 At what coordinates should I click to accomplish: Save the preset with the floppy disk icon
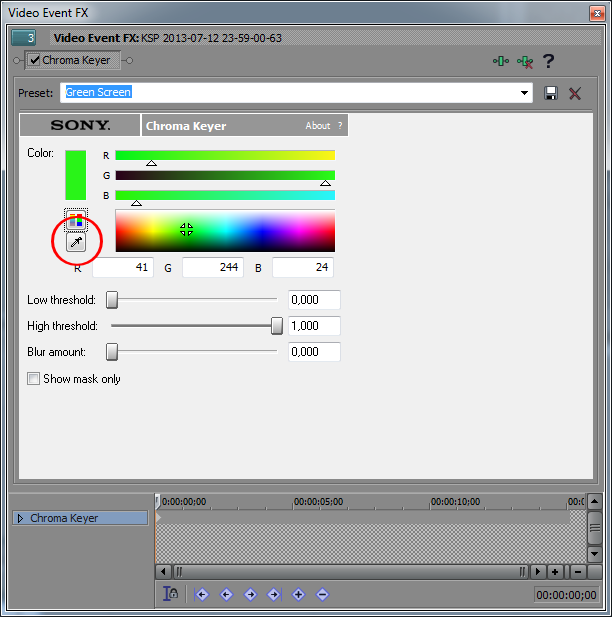point(551,93)
